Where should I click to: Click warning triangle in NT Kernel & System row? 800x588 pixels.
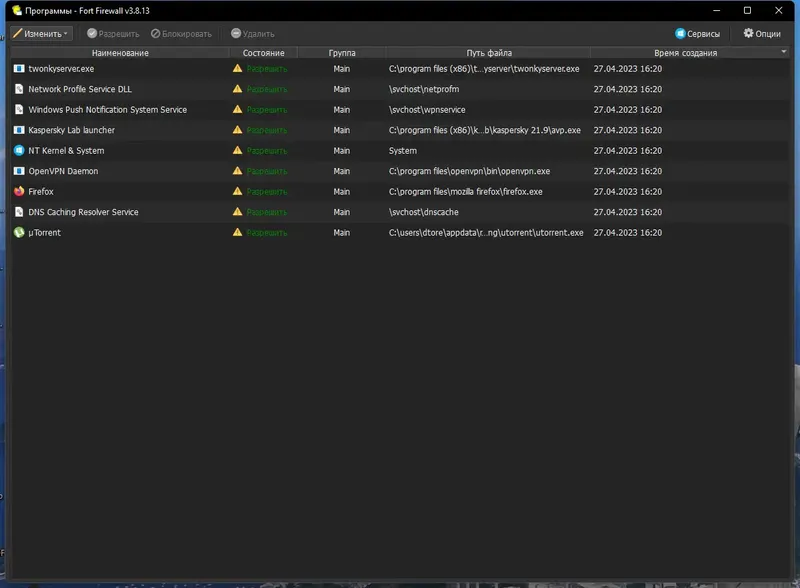(x=237, y=150)
